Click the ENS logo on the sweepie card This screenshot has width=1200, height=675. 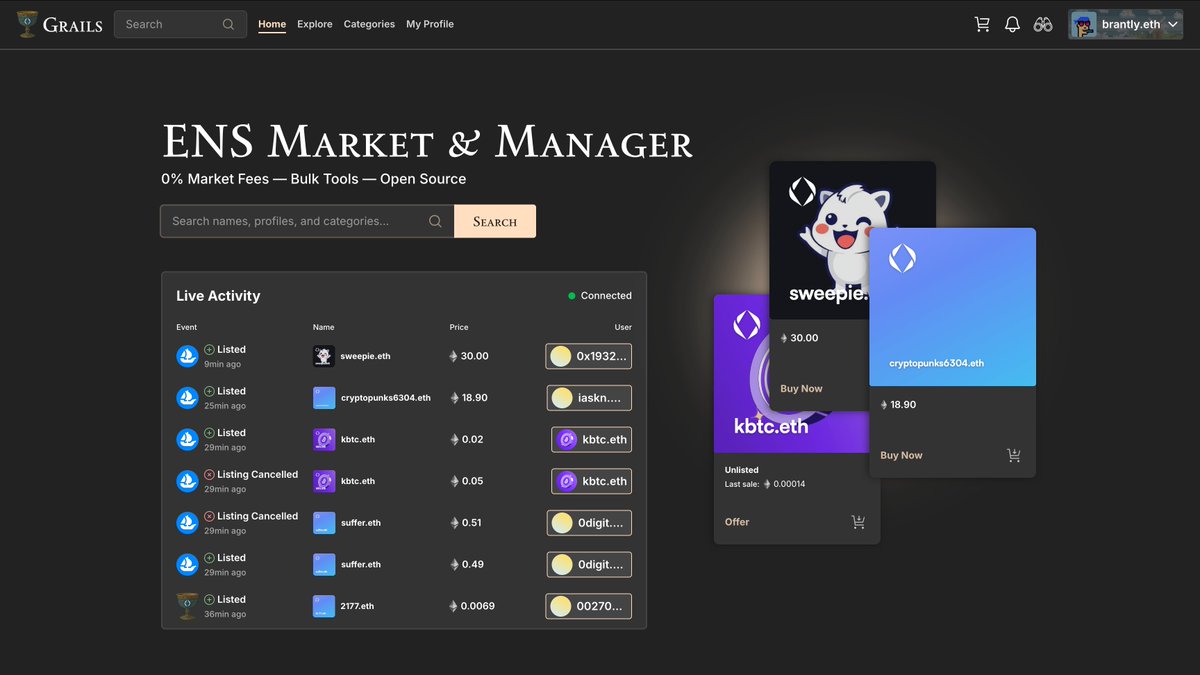pos(802,192)
